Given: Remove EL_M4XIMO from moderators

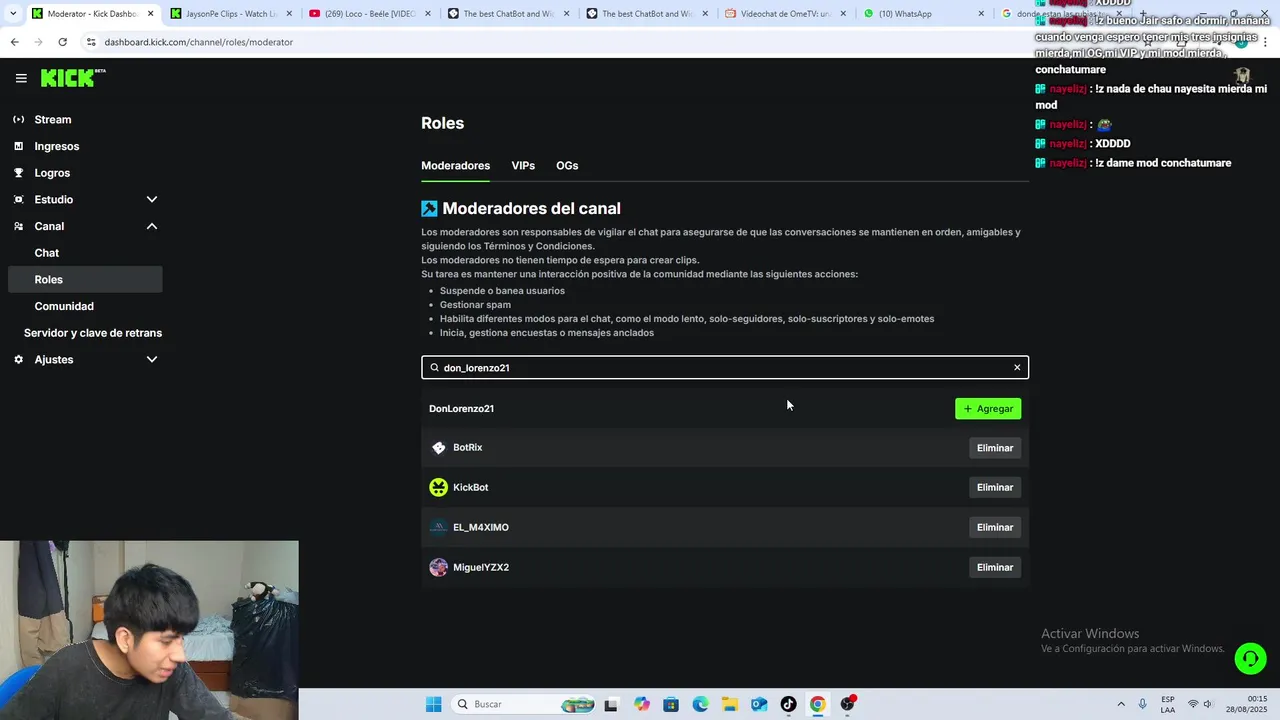Looking at the screenshot, I should 995,527.
